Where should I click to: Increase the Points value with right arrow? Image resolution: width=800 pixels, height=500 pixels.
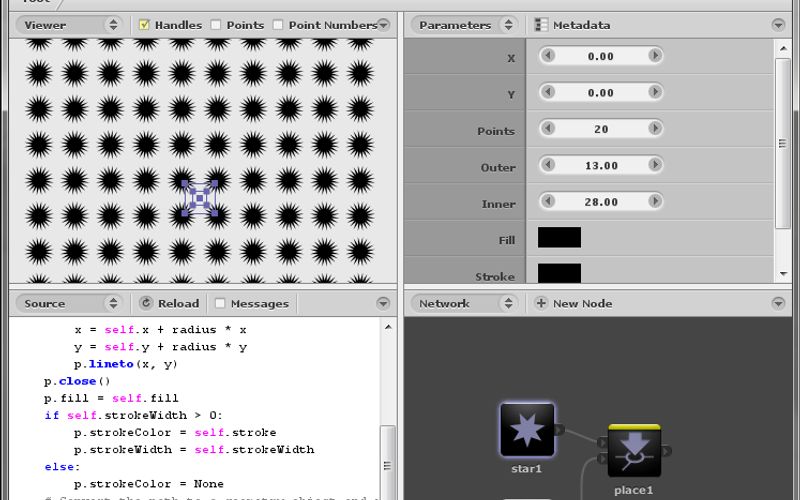click(655, 128)
